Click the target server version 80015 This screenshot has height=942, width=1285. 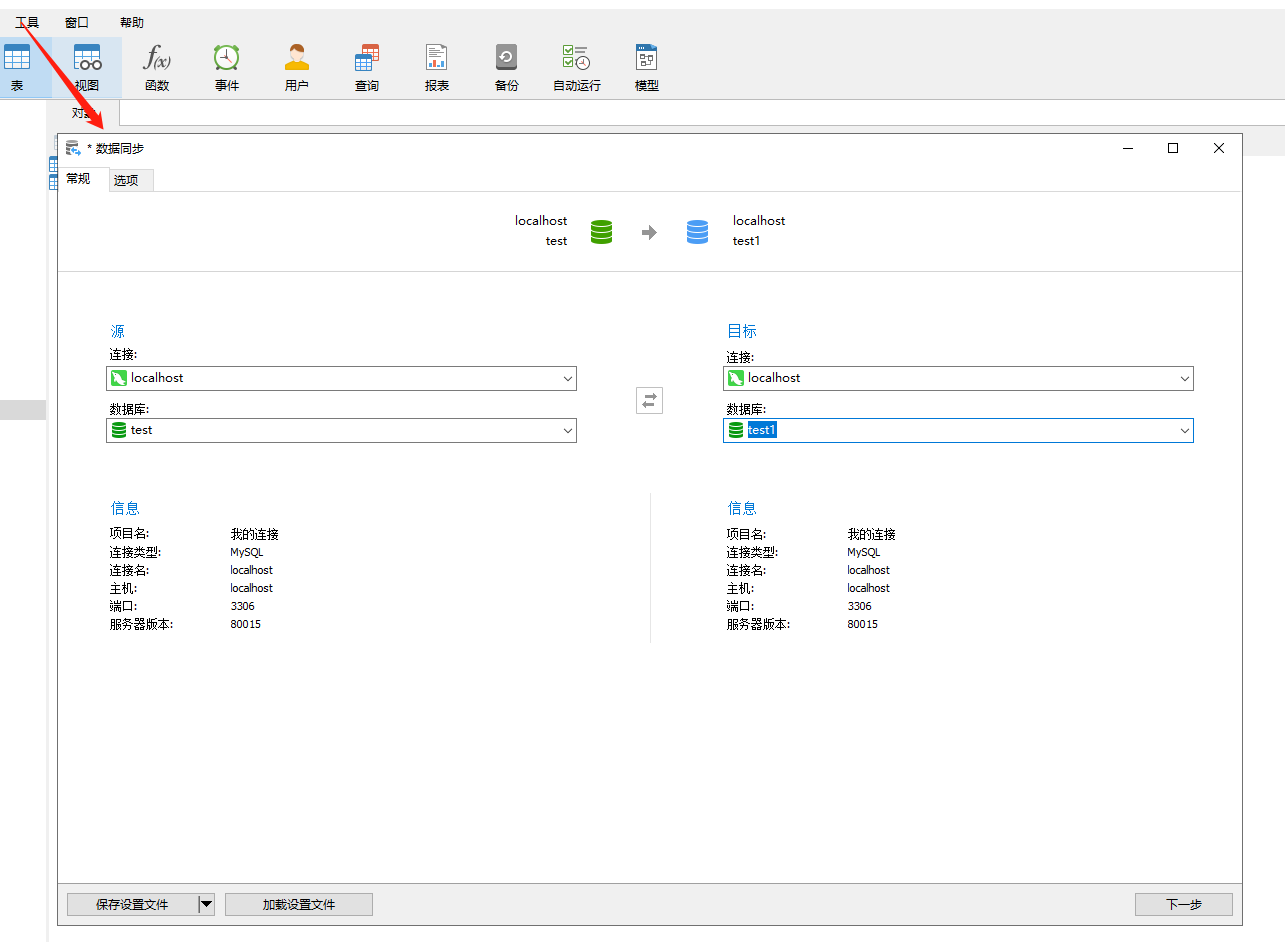click(863, 624)
